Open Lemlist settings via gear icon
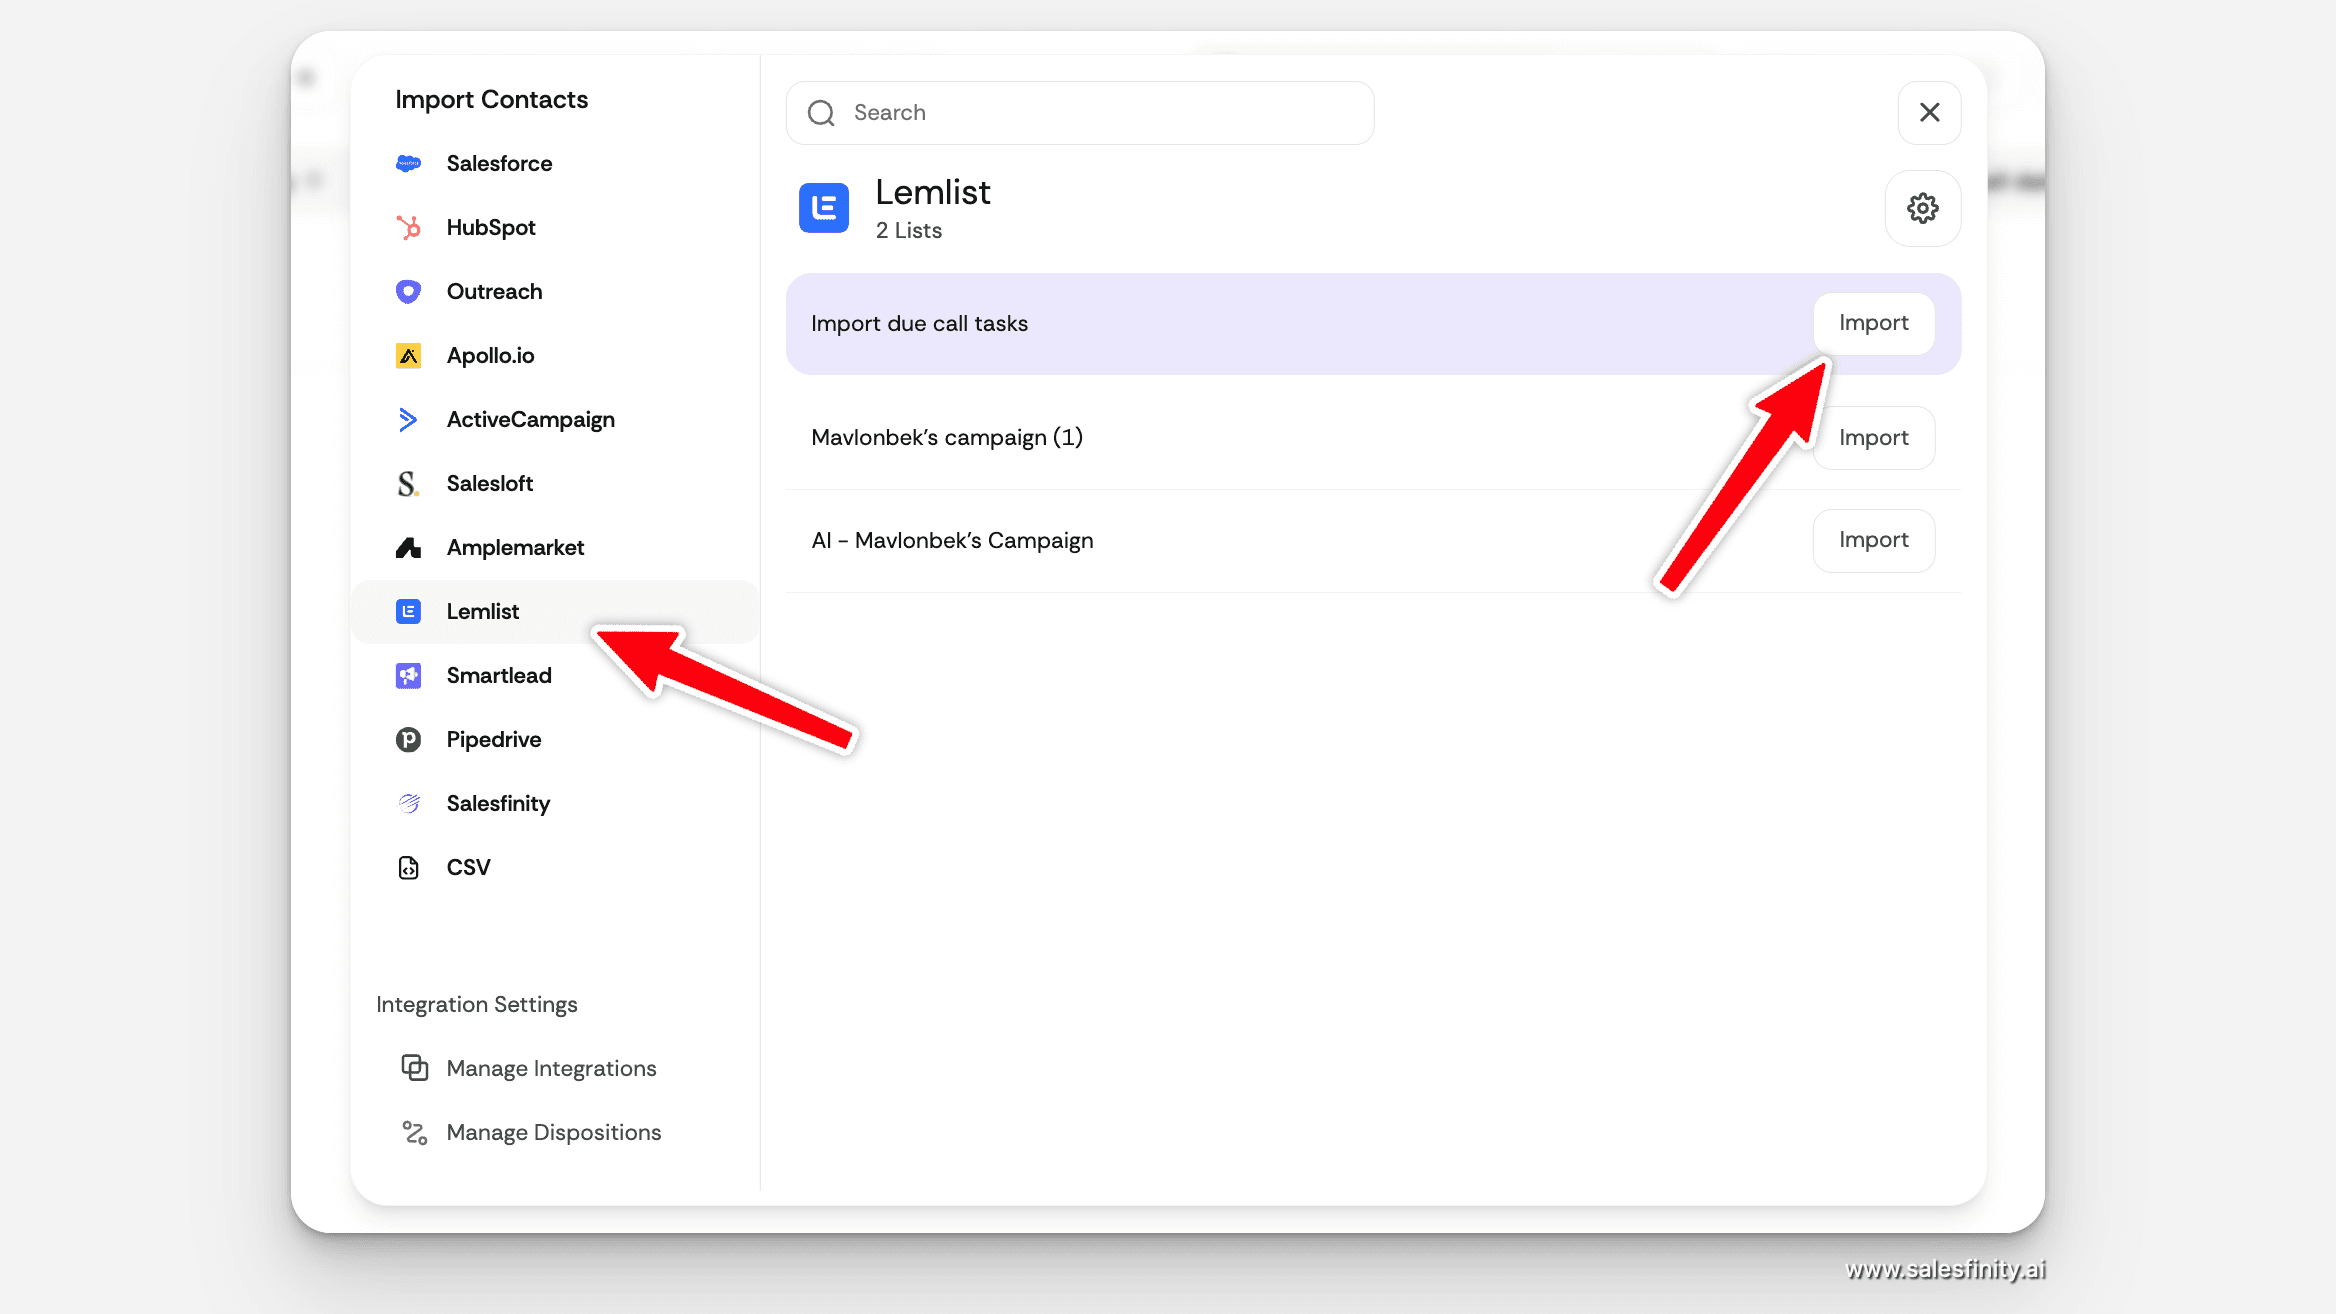 [1922, 208]
